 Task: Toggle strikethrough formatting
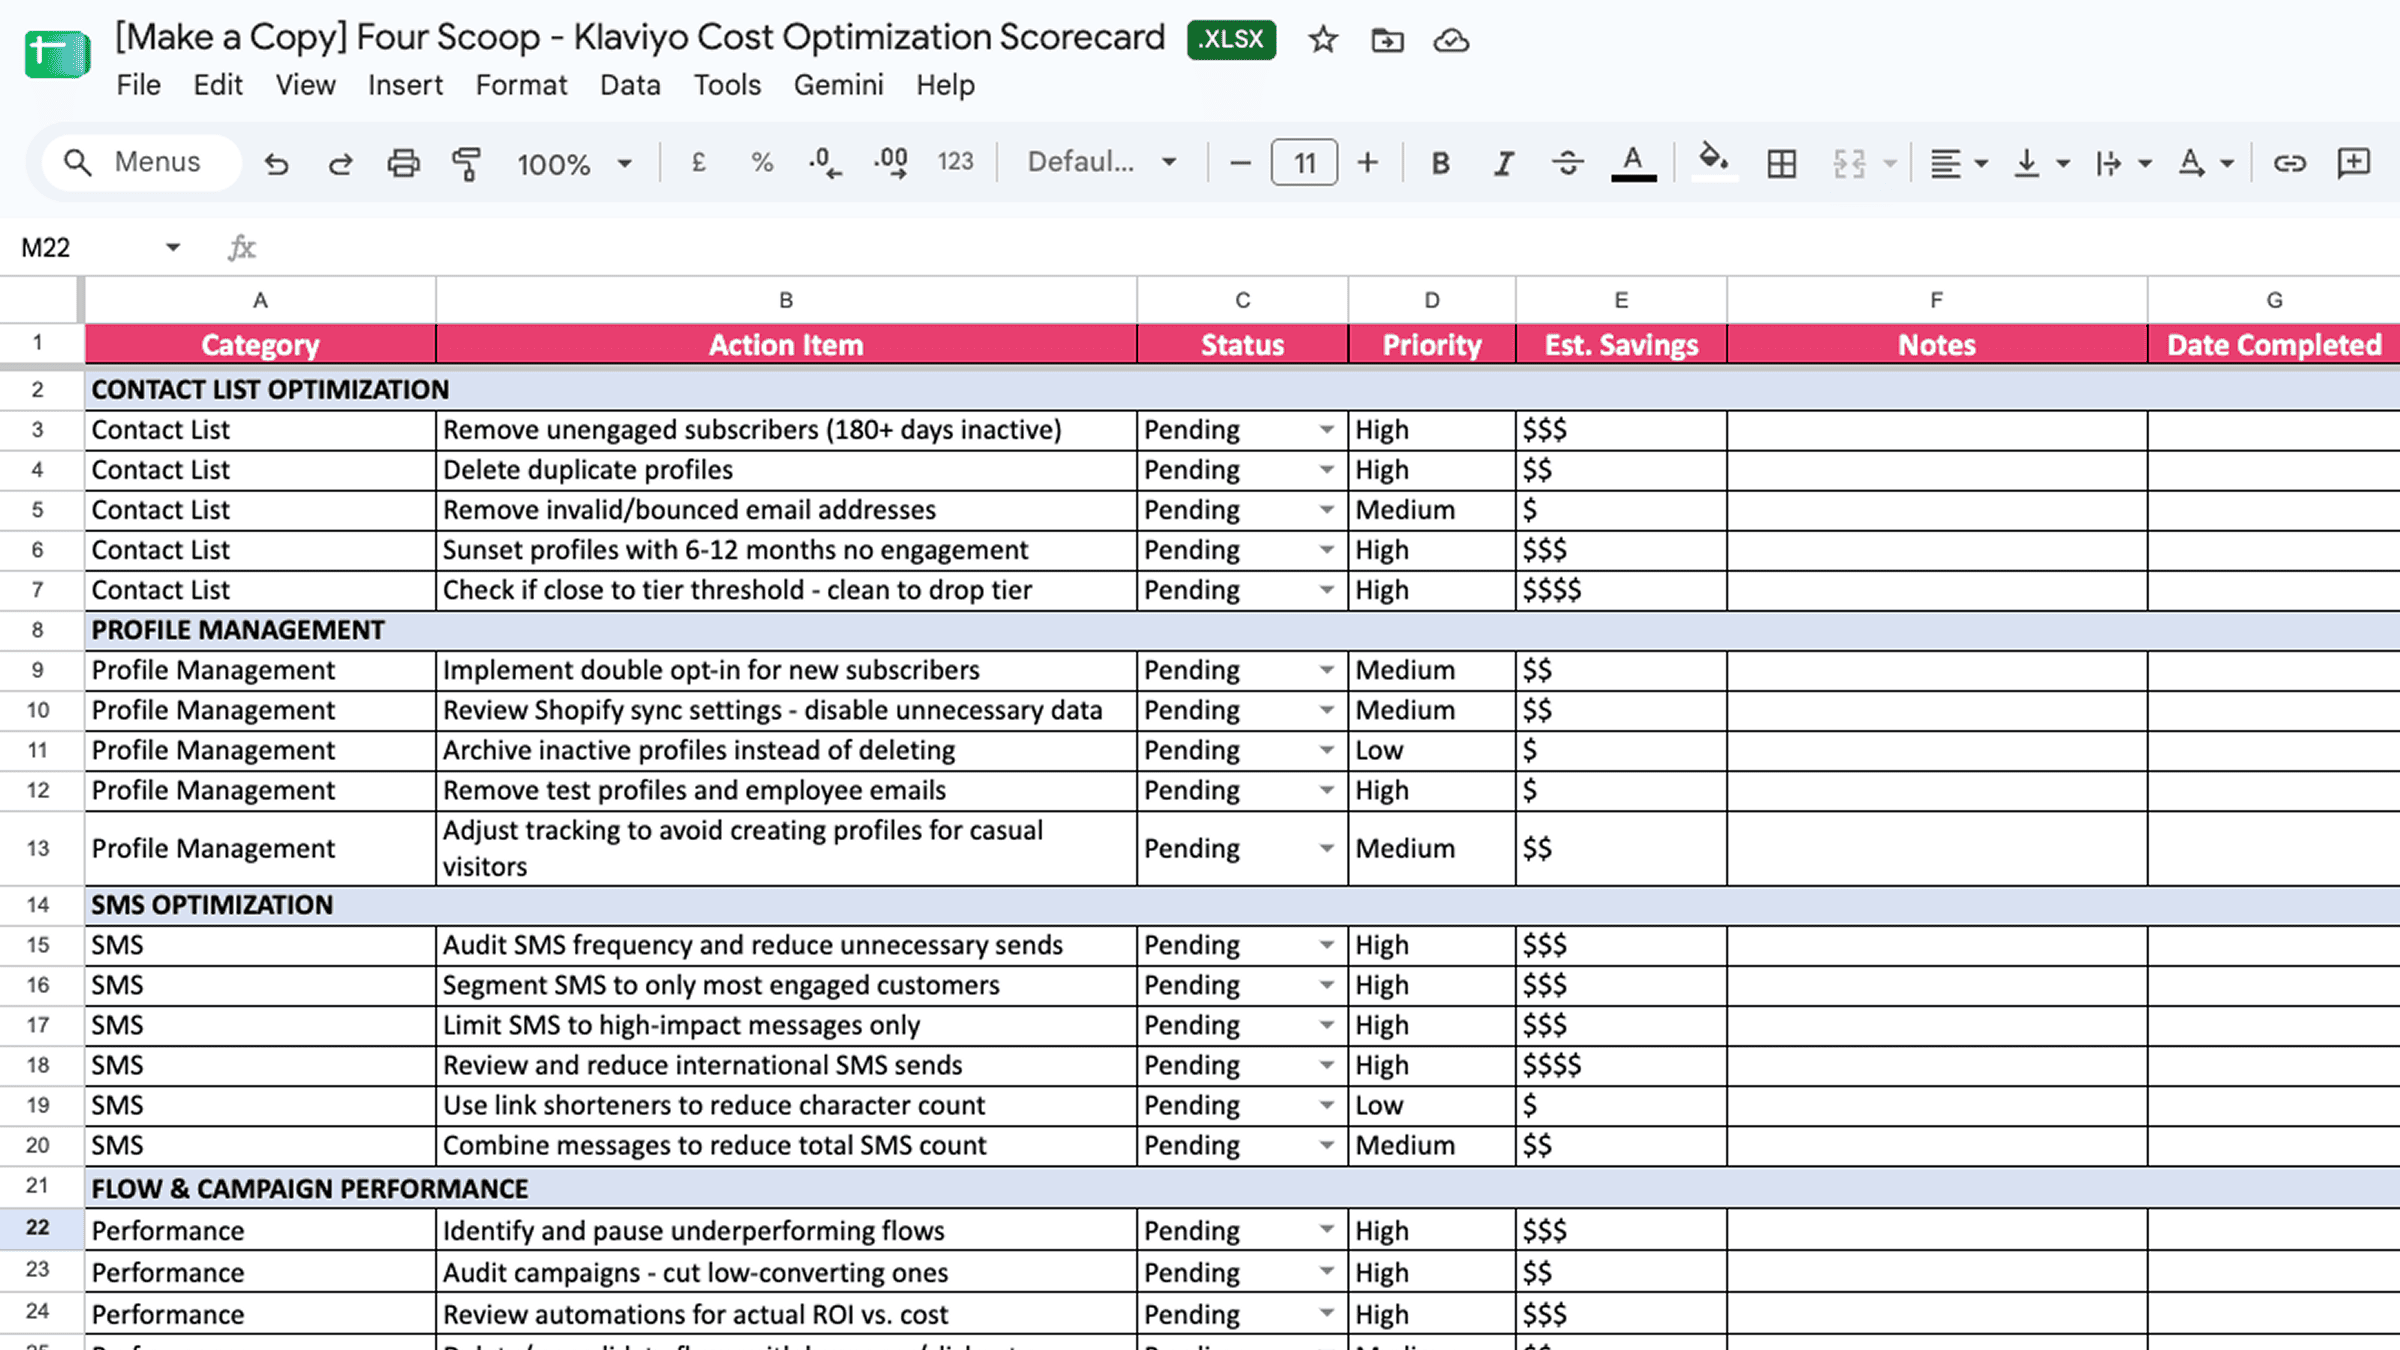click(1567, 163)
